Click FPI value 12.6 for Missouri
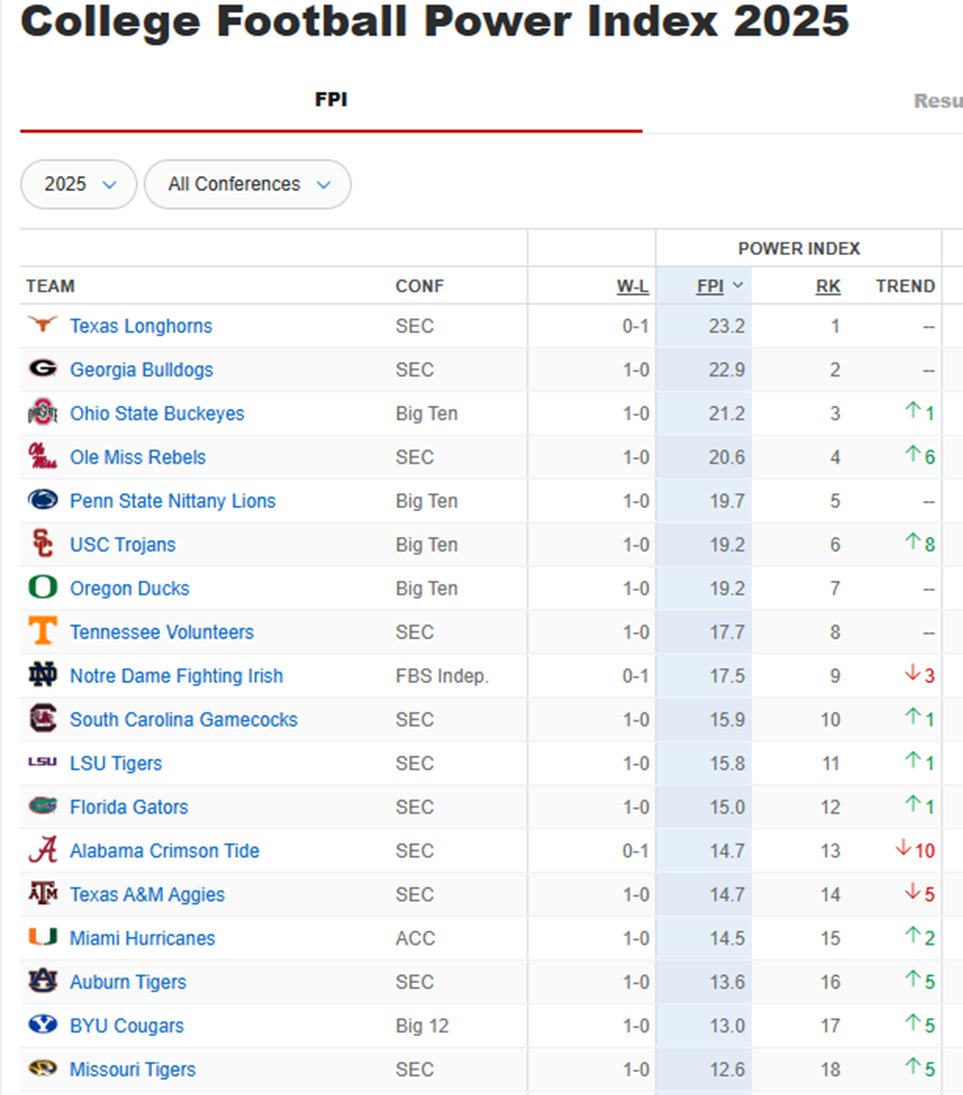 coord(726,1070)
